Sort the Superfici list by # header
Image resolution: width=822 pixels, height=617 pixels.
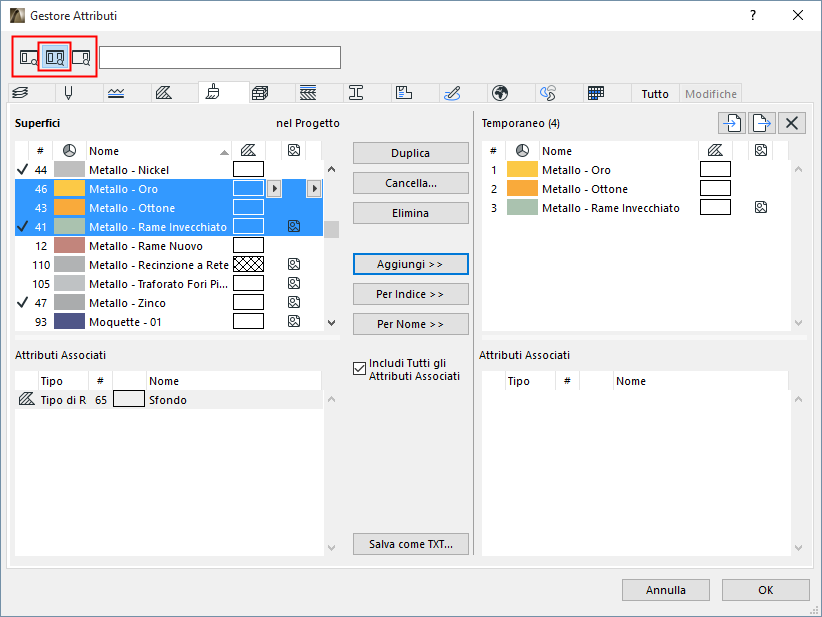tap(40, 151)
